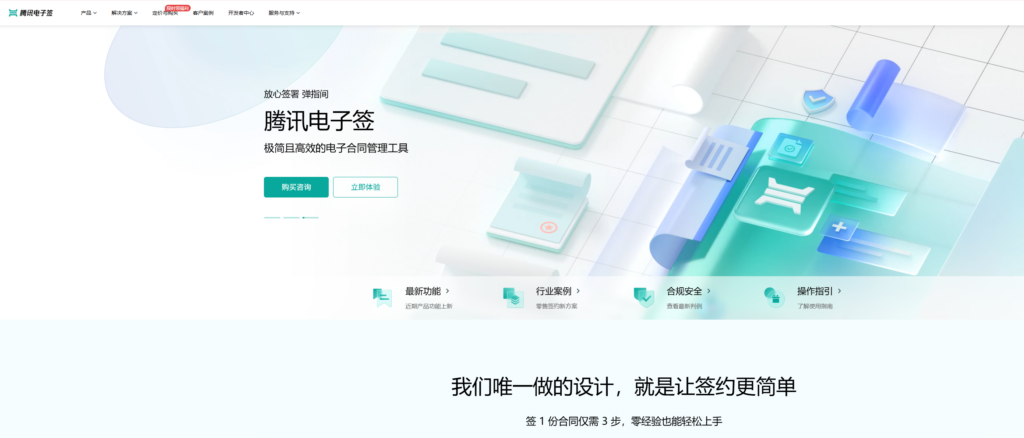
Task: Open the 产品 dropdown menu
Action: click(x=89, y=13)
